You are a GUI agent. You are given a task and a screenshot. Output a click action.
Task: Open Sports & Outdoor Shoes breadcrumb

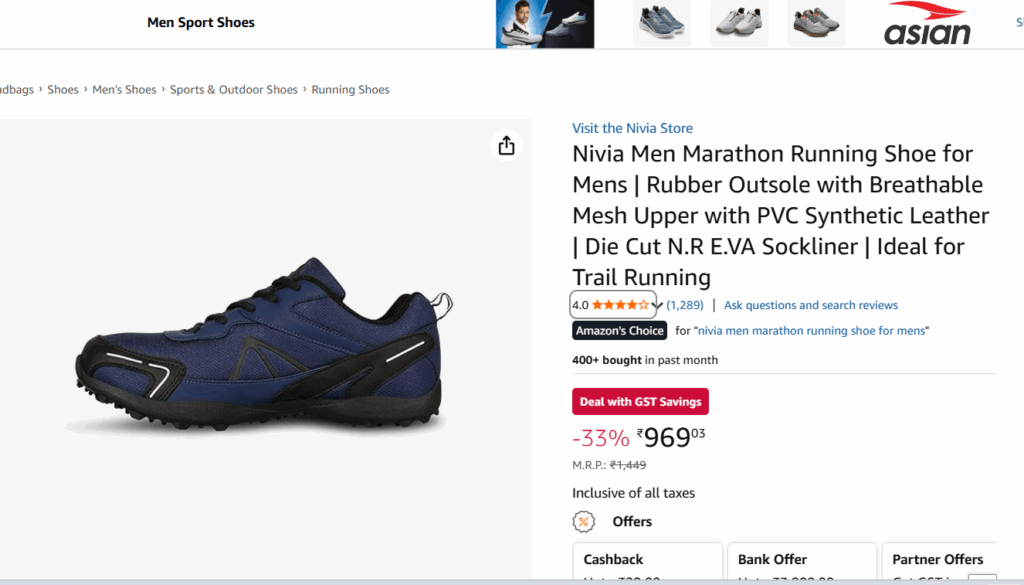234,90
